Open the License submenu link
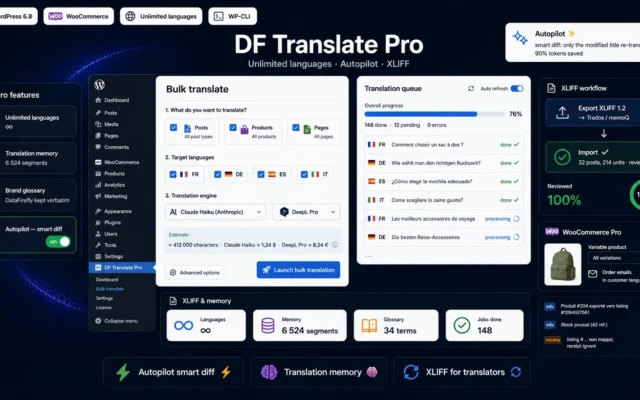 104,308
